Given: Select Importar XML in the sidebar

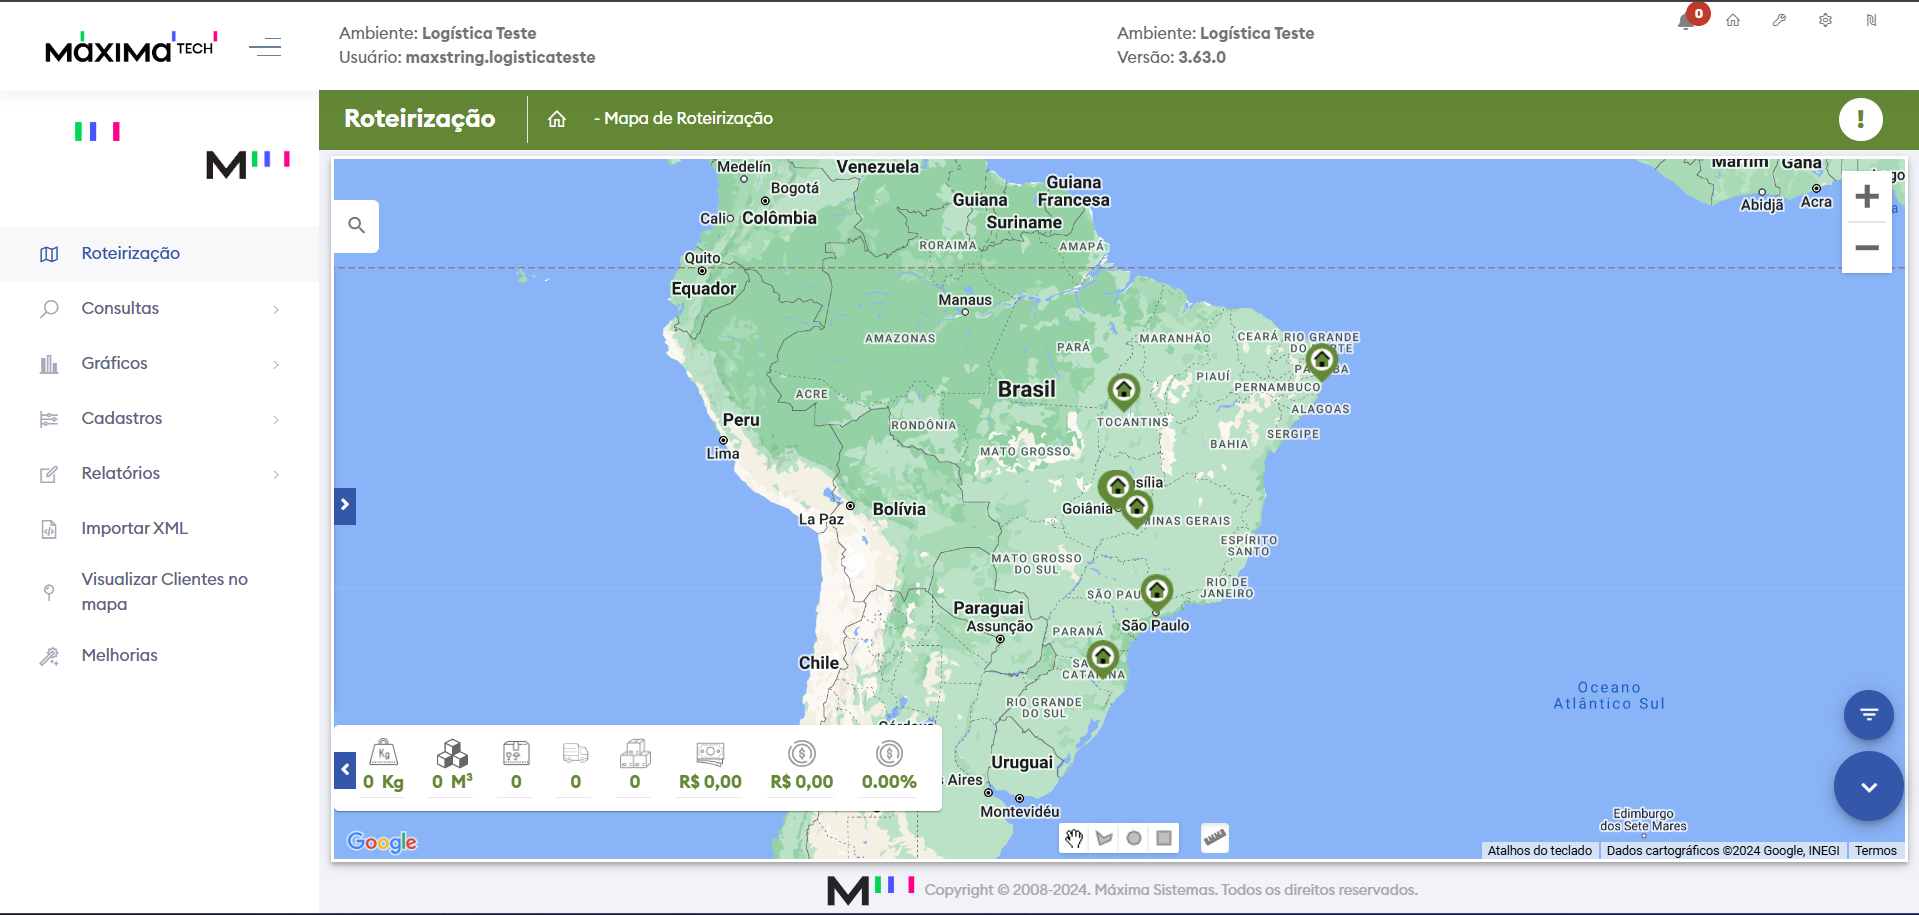Looking at the screenshot, I should pyautogui.click(x=159, y=529).
